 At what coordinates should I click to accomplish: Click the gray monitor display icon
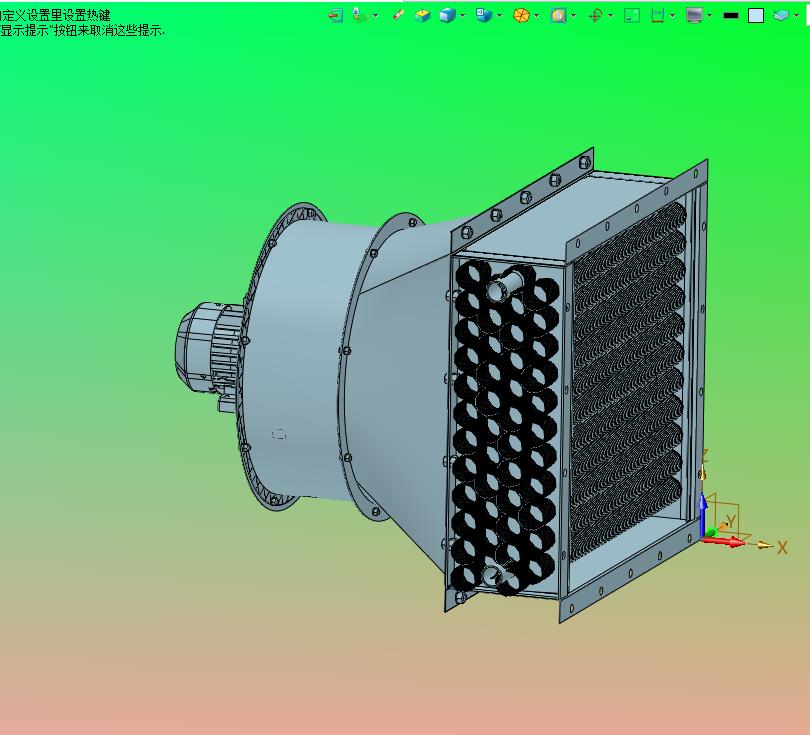click(x=694, y=15)
